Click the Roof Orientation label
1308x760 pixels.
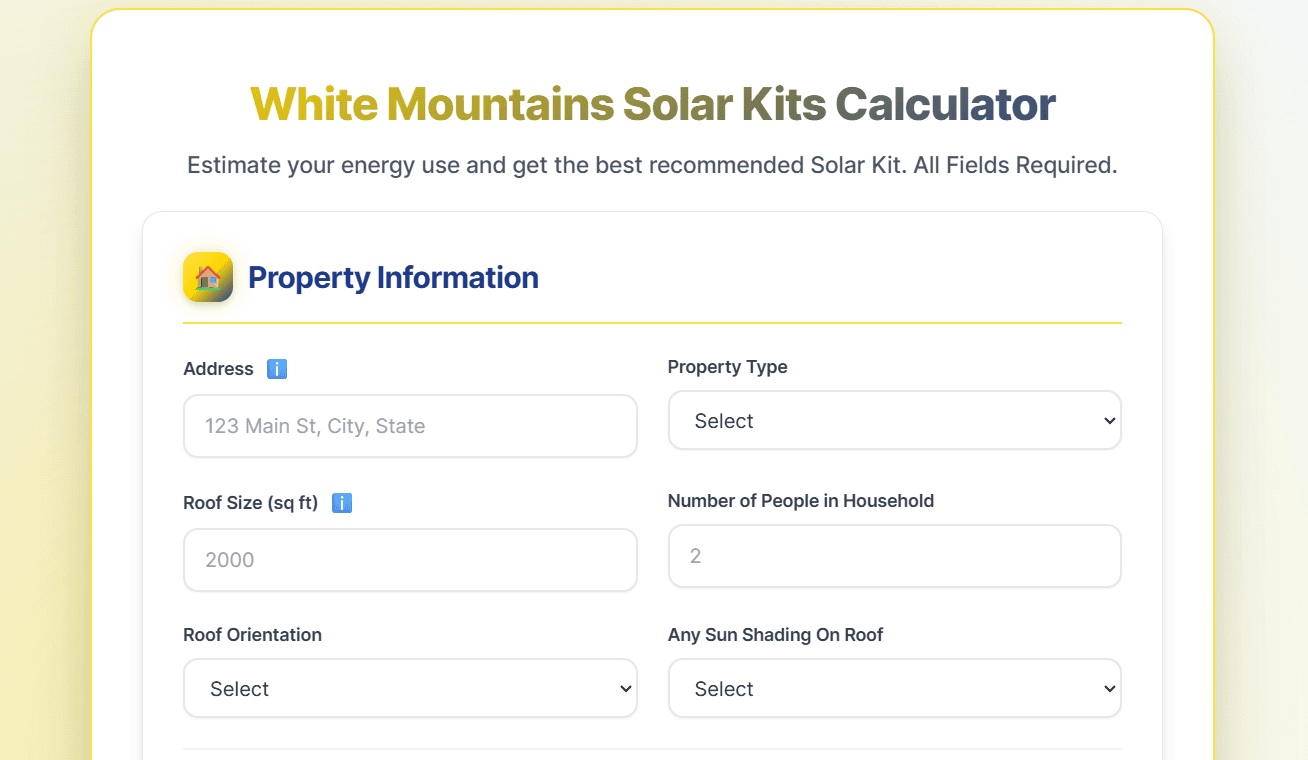252,635
